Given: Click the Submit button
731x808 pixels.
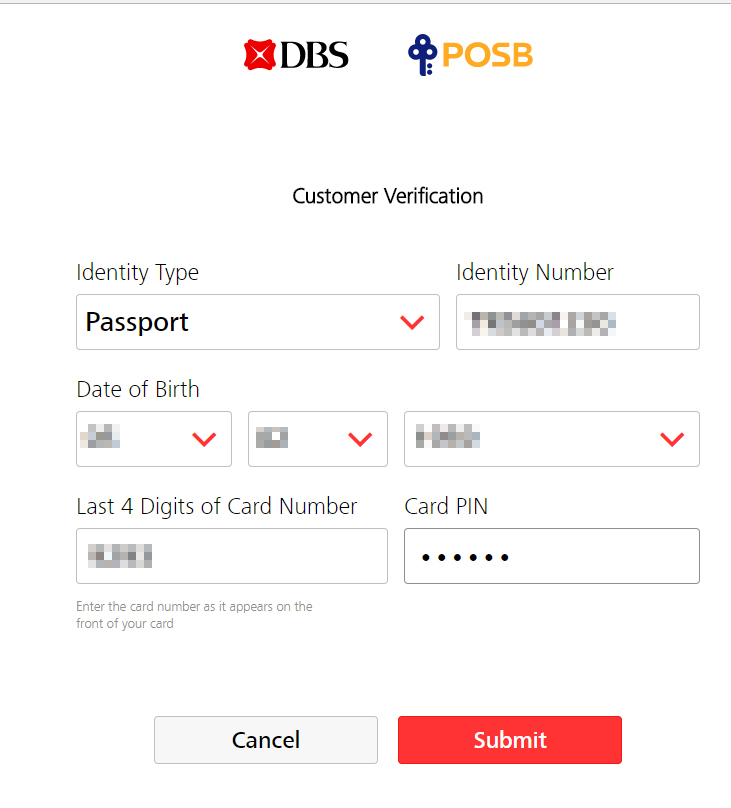Looking at the screenshot, I should (509, 740).
